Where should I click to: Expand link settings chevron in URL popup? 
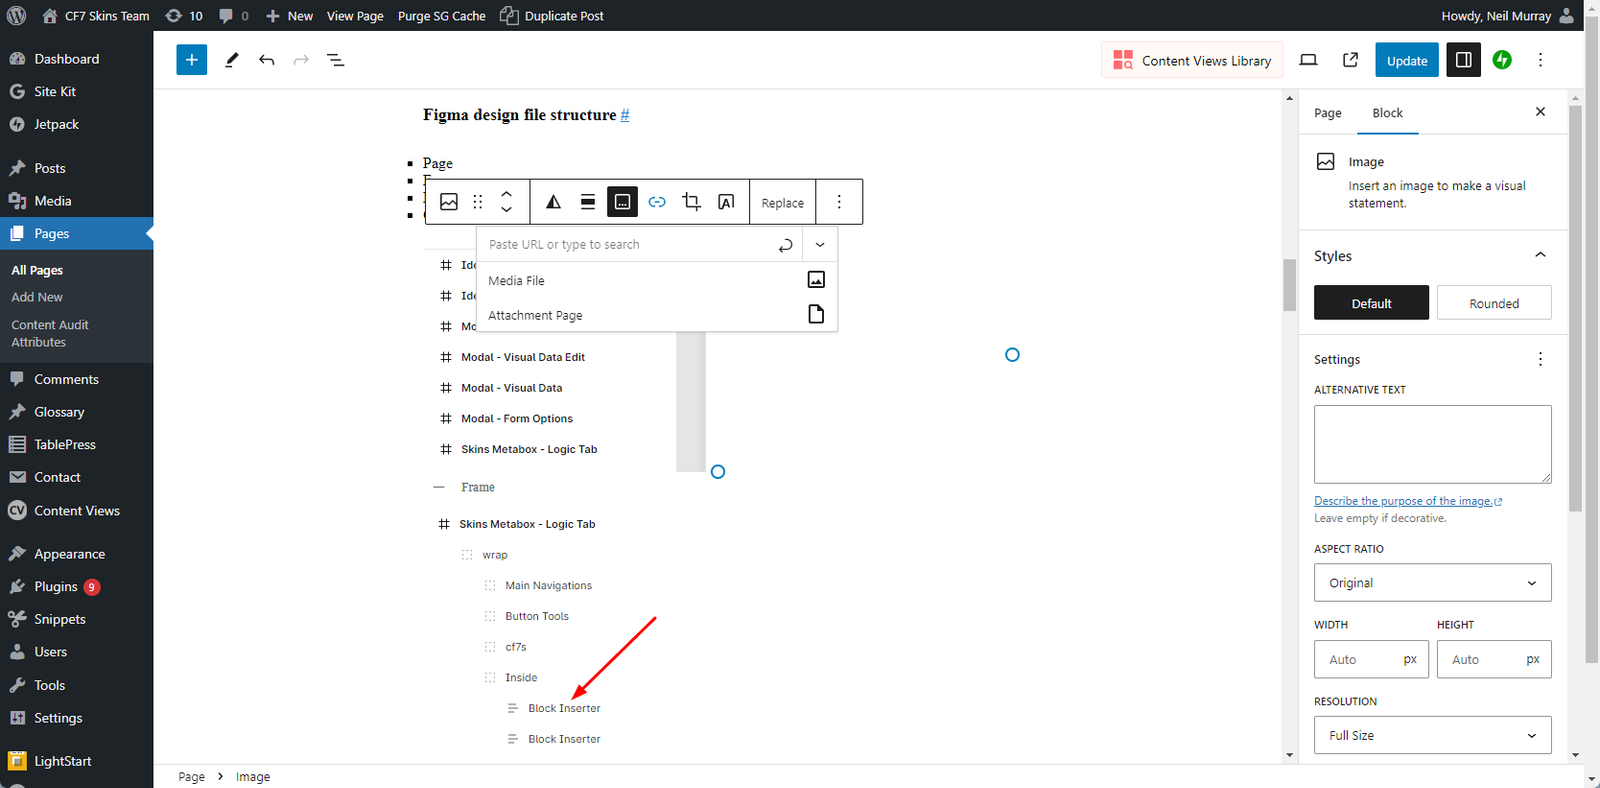click(x=820, y=245)
